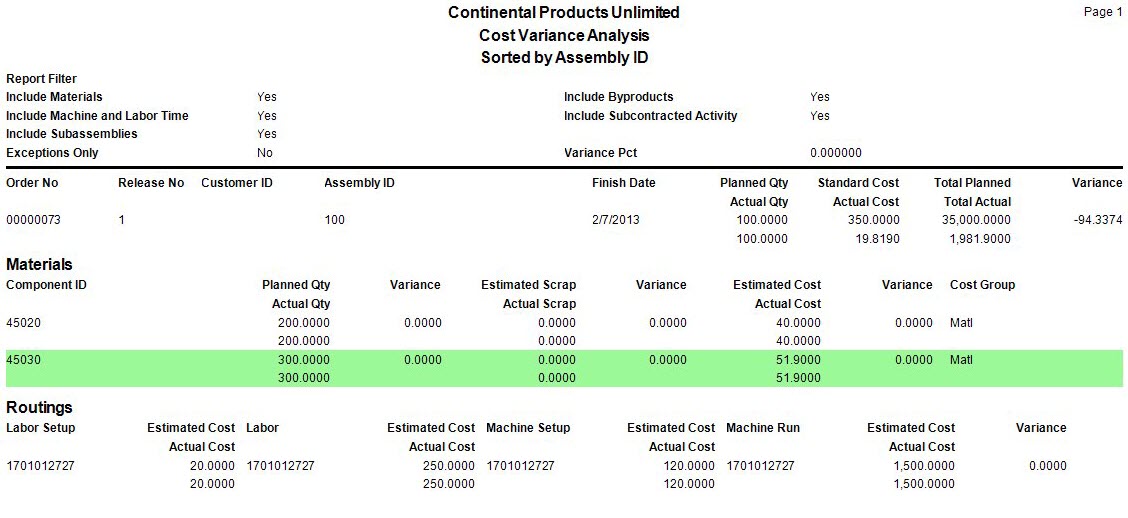Click the Page 1 indicator
The width and height of the screenshot is (1128, 518).
coord(1103,12)
